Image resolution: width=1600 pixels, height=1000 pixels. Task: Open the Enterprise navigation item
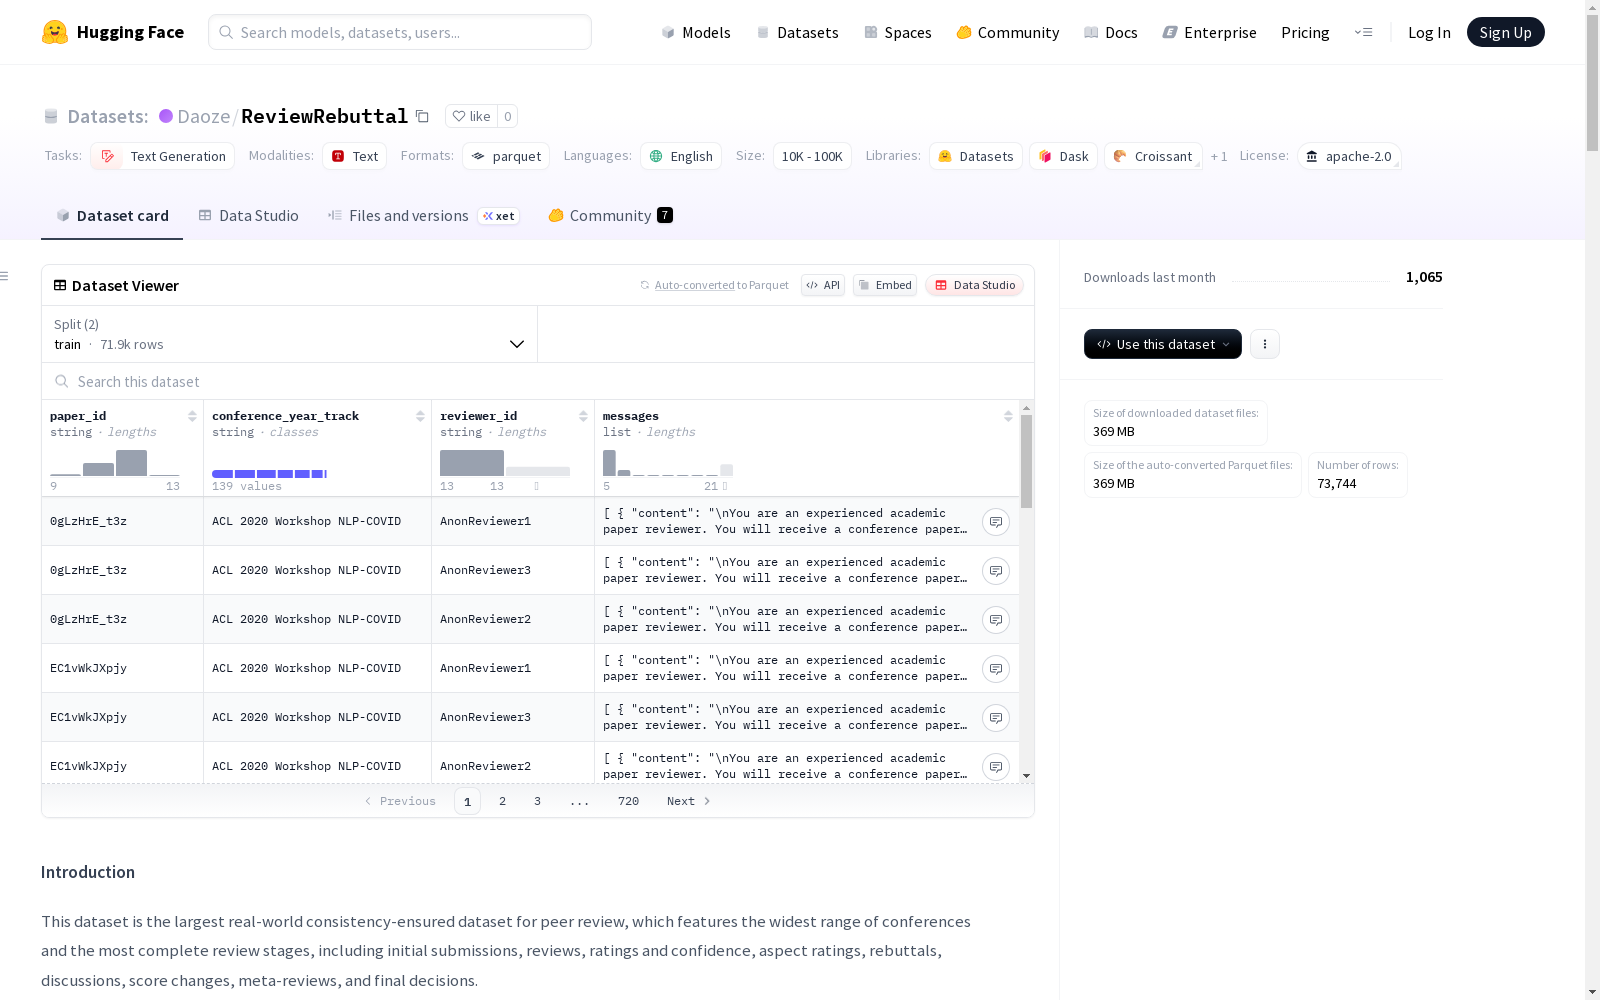(1210, 32)
